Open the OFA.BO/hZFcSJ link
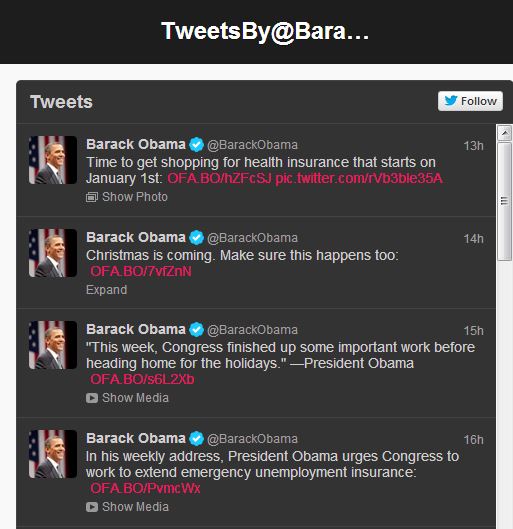 pos(219,178)
